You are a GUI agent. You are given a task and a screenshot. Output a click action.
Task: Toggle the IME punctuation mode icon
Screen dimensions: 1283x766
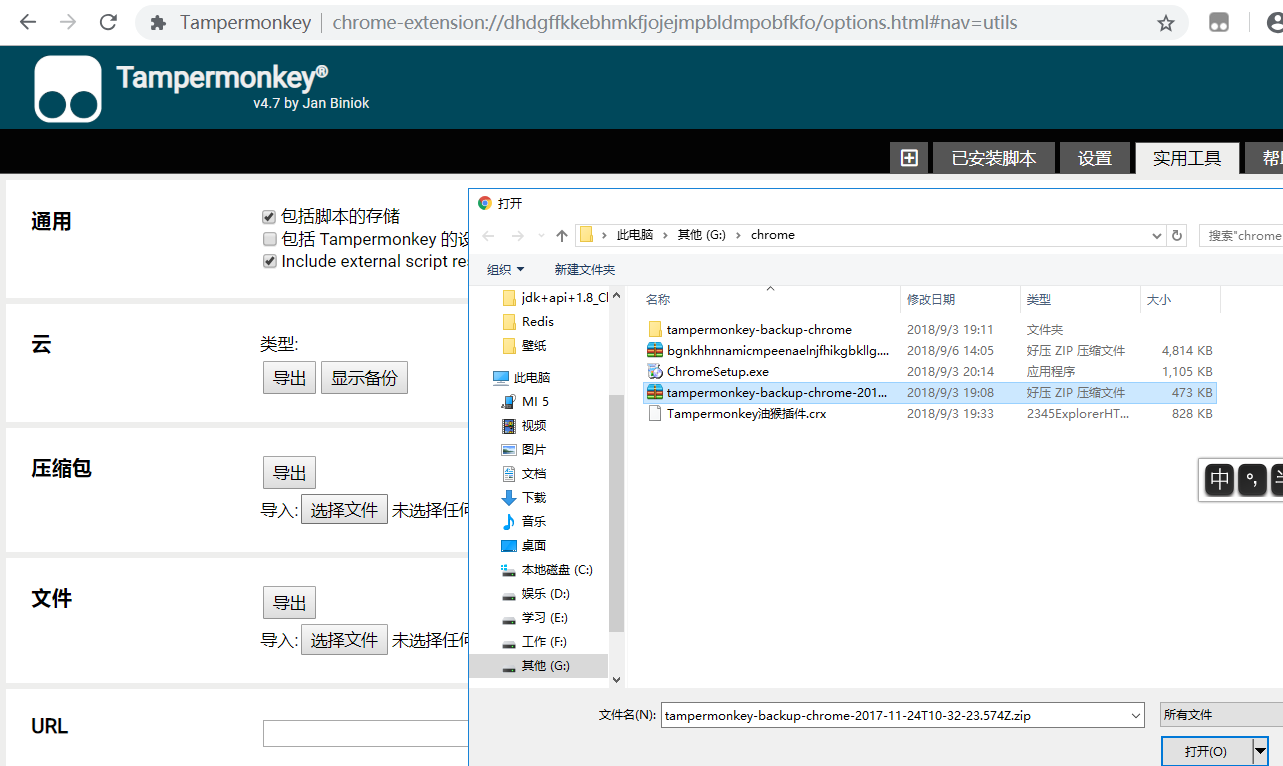pyautogui.click(x=1252, y=480)
